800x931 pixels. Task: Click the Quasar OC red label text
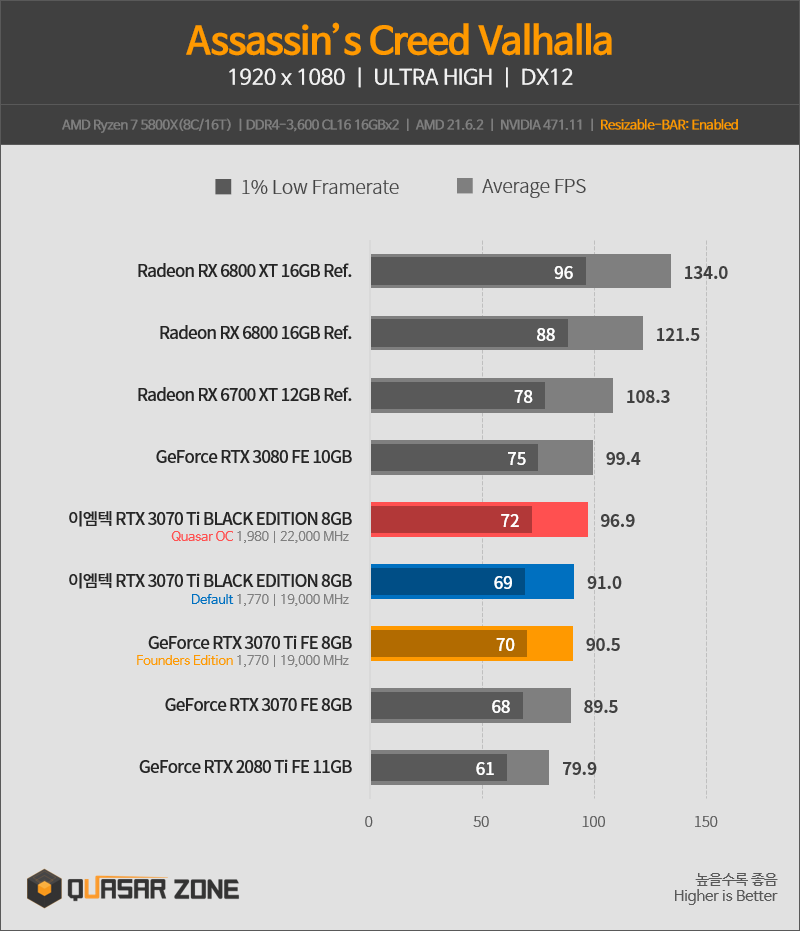pos(202,536)
